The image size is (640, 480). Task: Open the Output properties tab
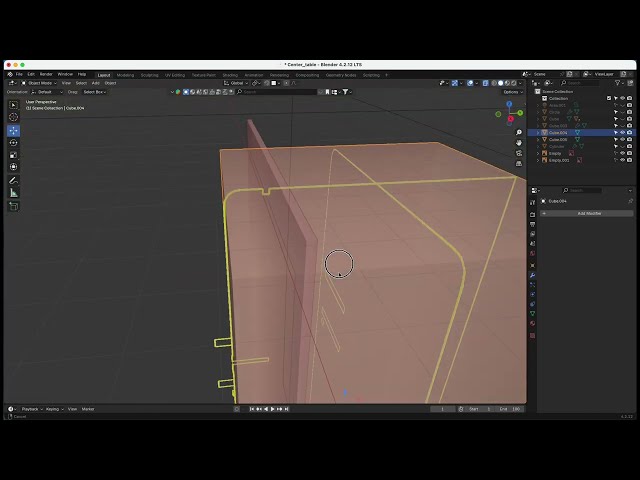[532, 224]
